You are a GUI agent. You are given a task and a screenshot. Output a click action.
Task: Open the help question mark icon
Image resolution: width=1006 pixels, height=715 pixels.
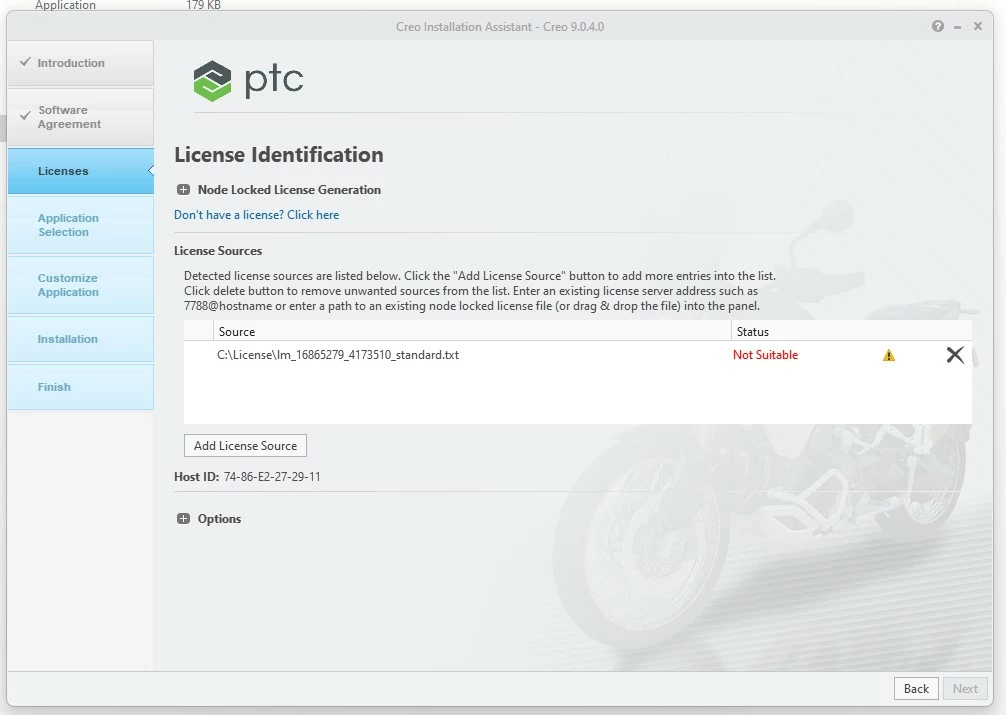(x=937, y=26)
